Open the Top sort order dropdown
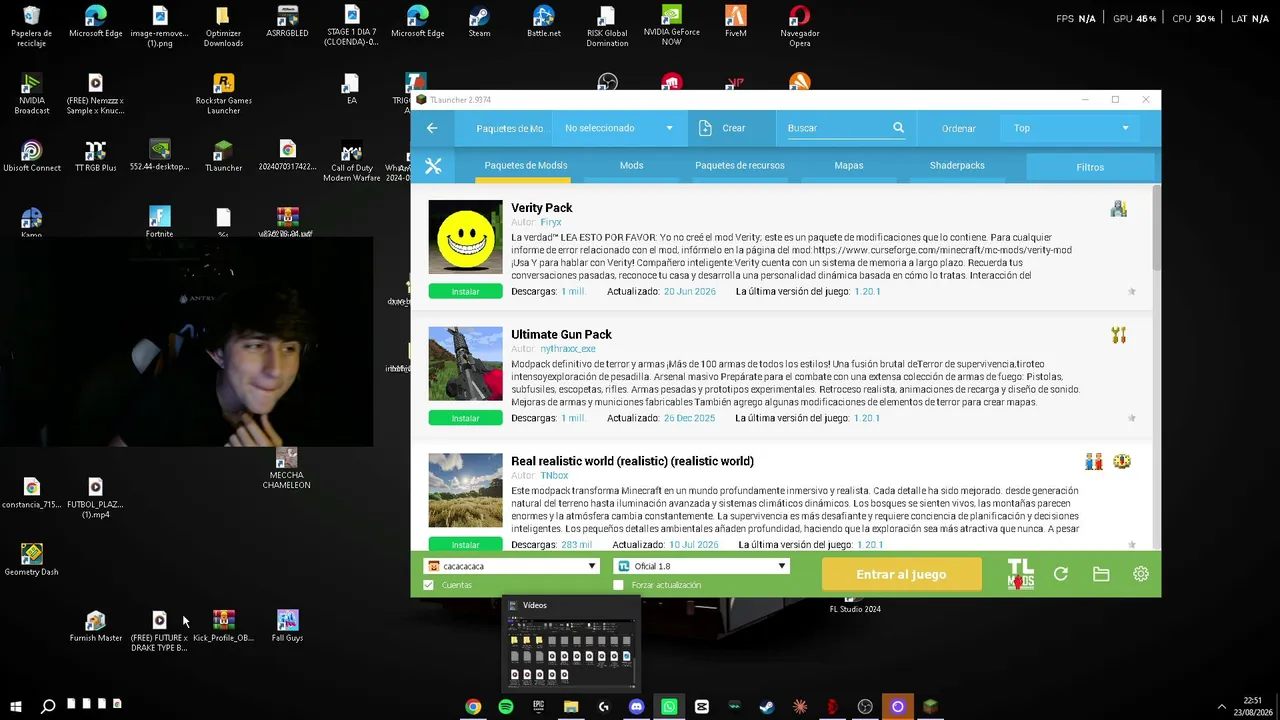The height and width of the screenshot is (720, 1280). 1071,128
